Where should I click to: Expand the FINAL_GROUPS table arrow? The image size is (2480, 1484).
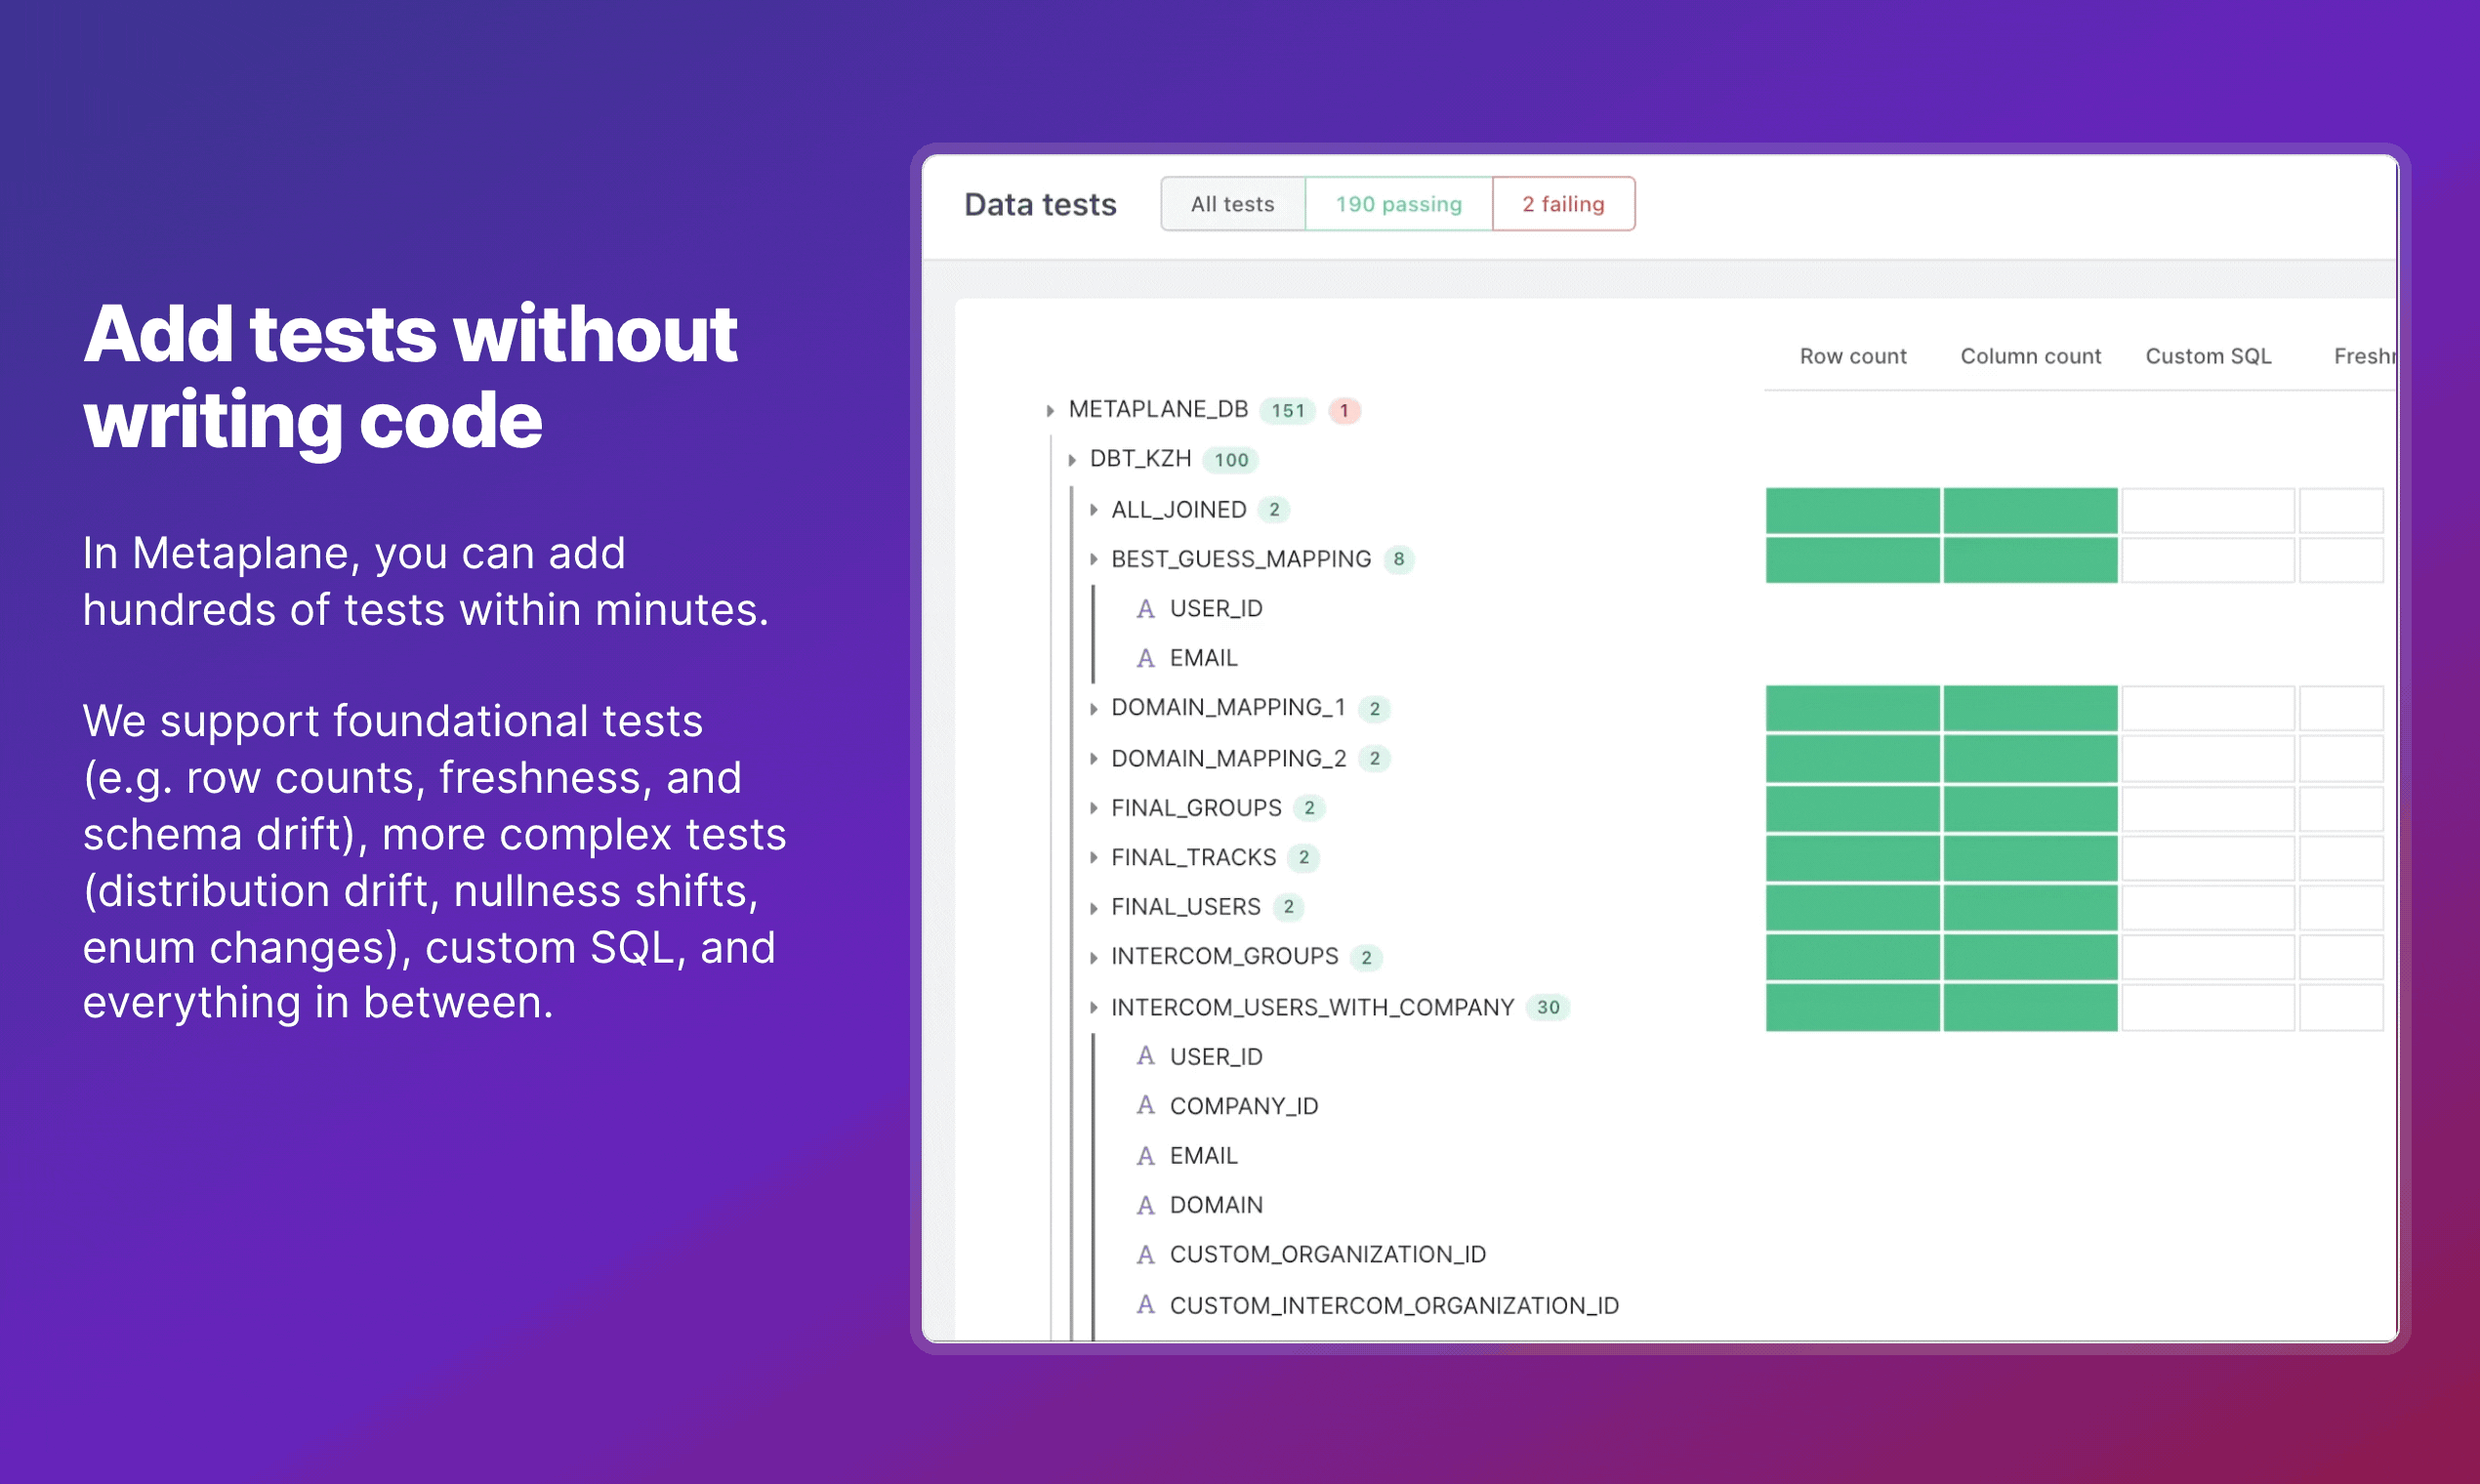pos(1094,808)
